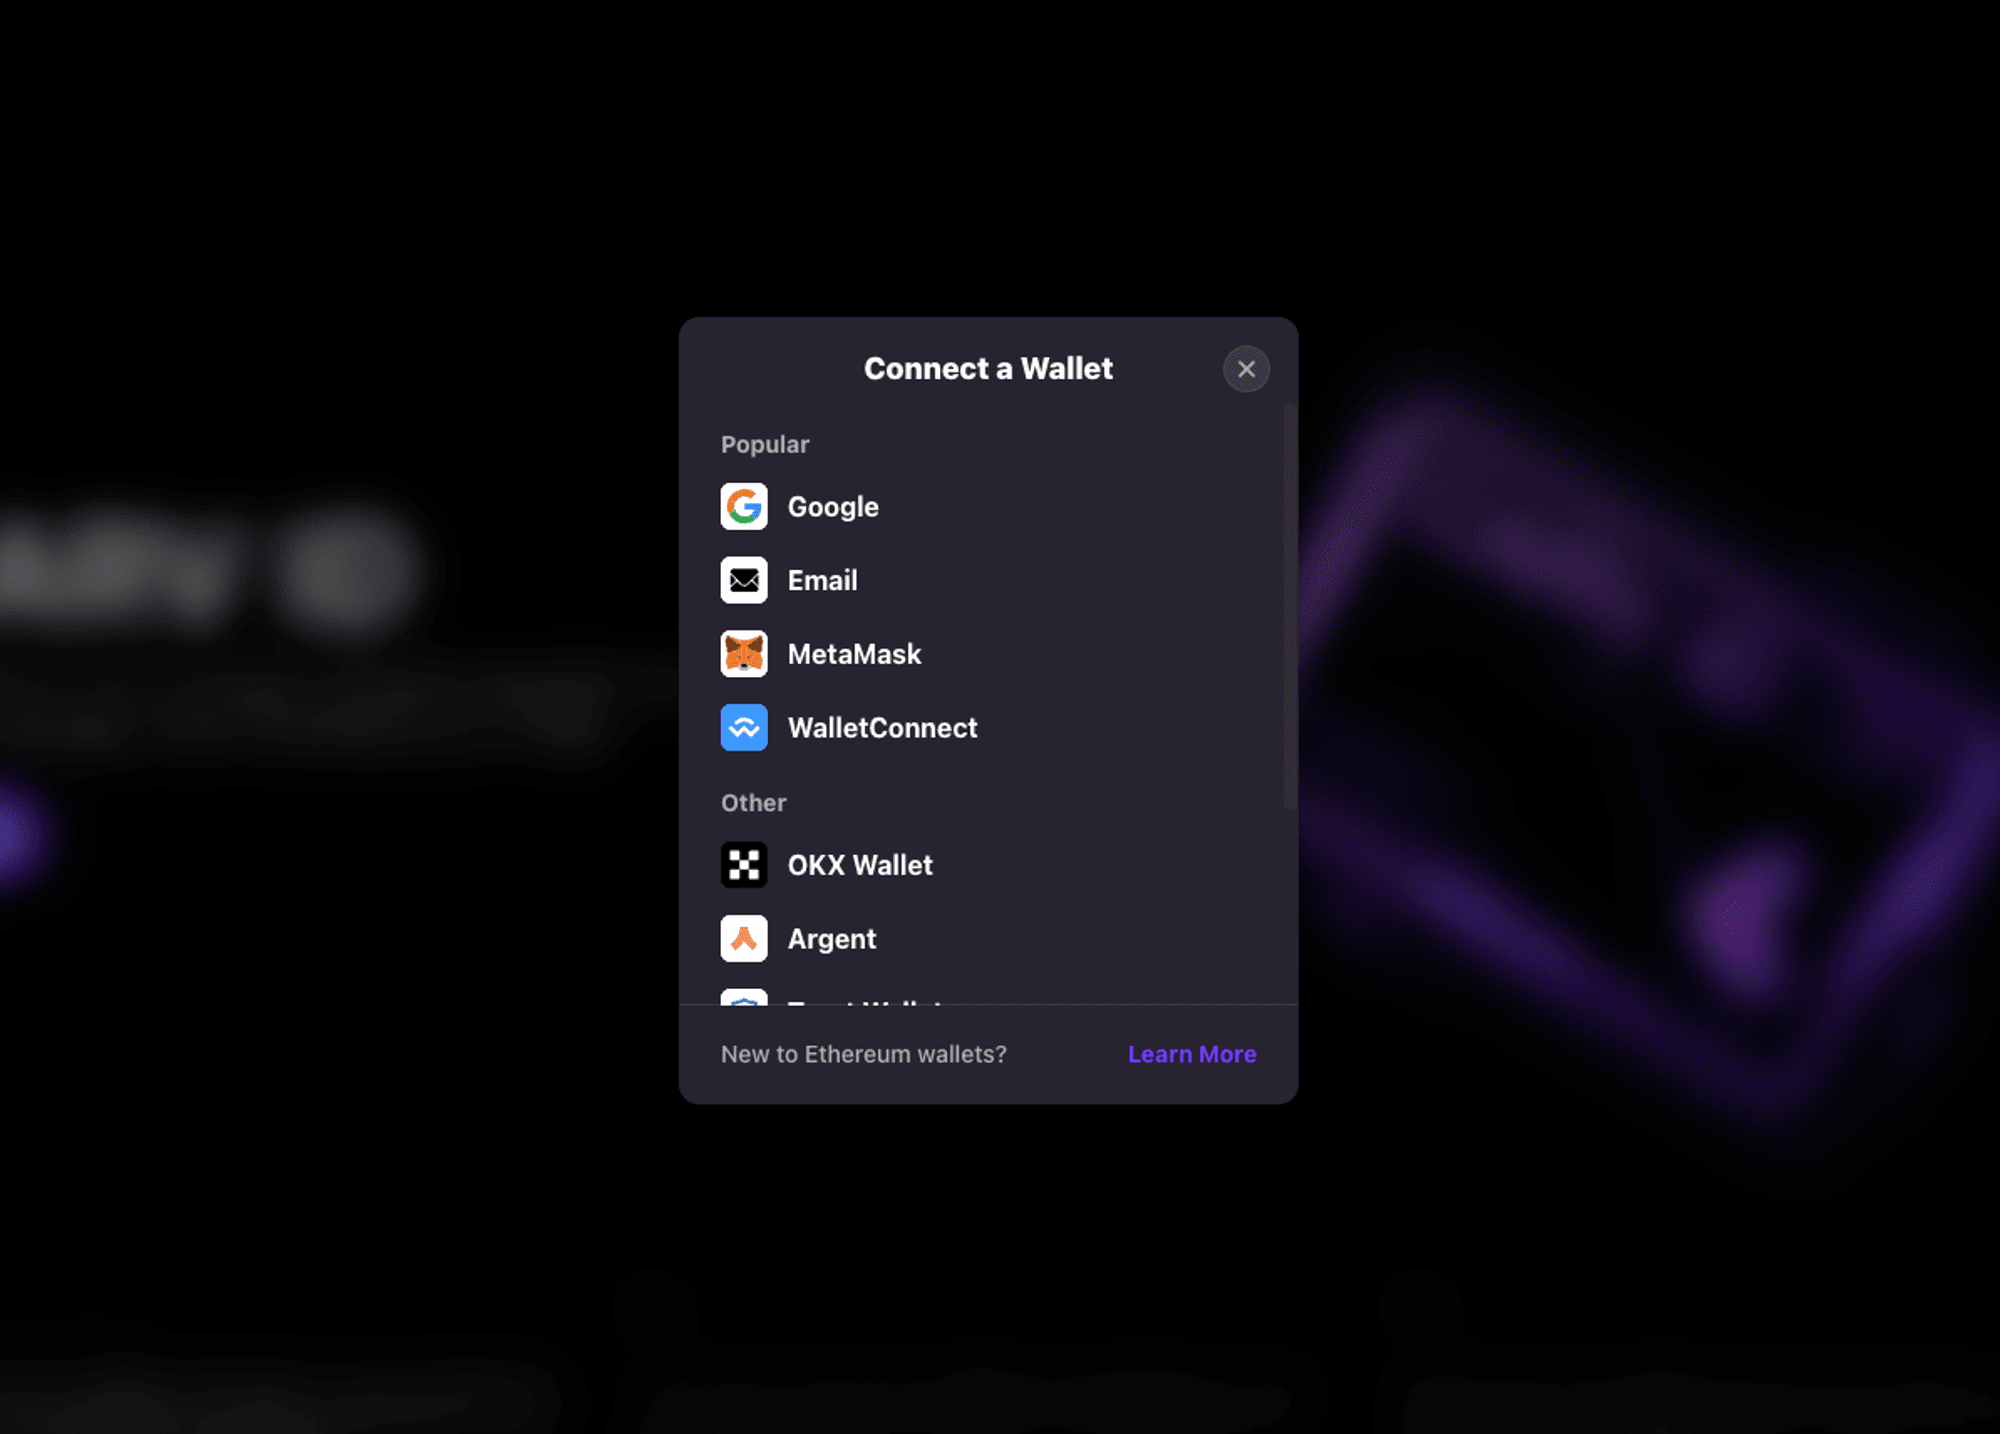Sign in with the Google text option
This screenshot has height=1434, width=2000.
click(833, 507)
